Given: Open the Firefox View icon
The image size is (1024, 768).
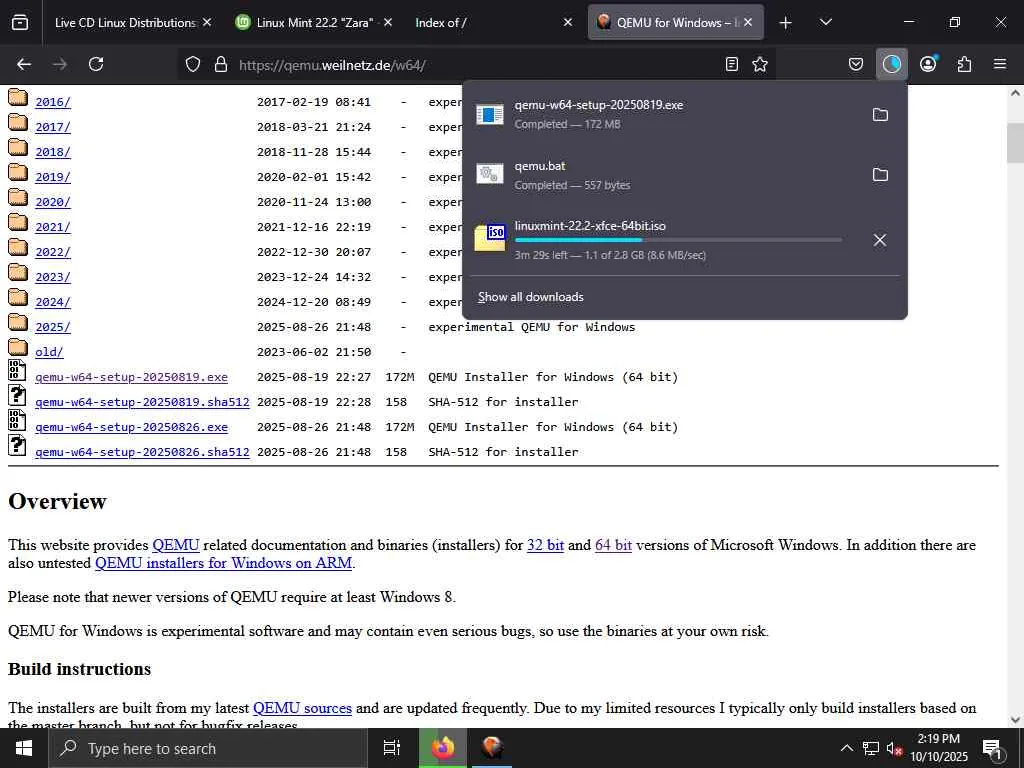Looking at the screenshot, I should pos(20,22).
